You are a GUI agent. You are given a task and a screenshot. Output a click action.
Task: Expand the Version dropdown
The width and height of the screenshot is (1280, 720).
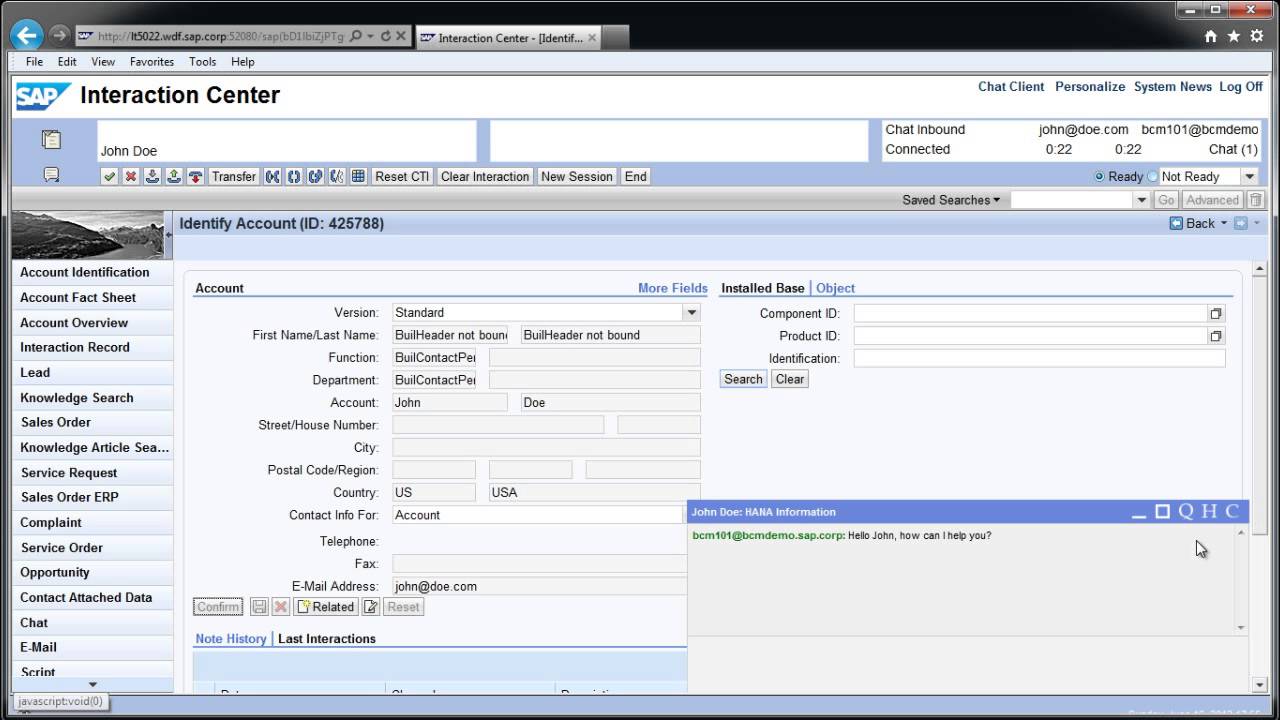point(691,312)
